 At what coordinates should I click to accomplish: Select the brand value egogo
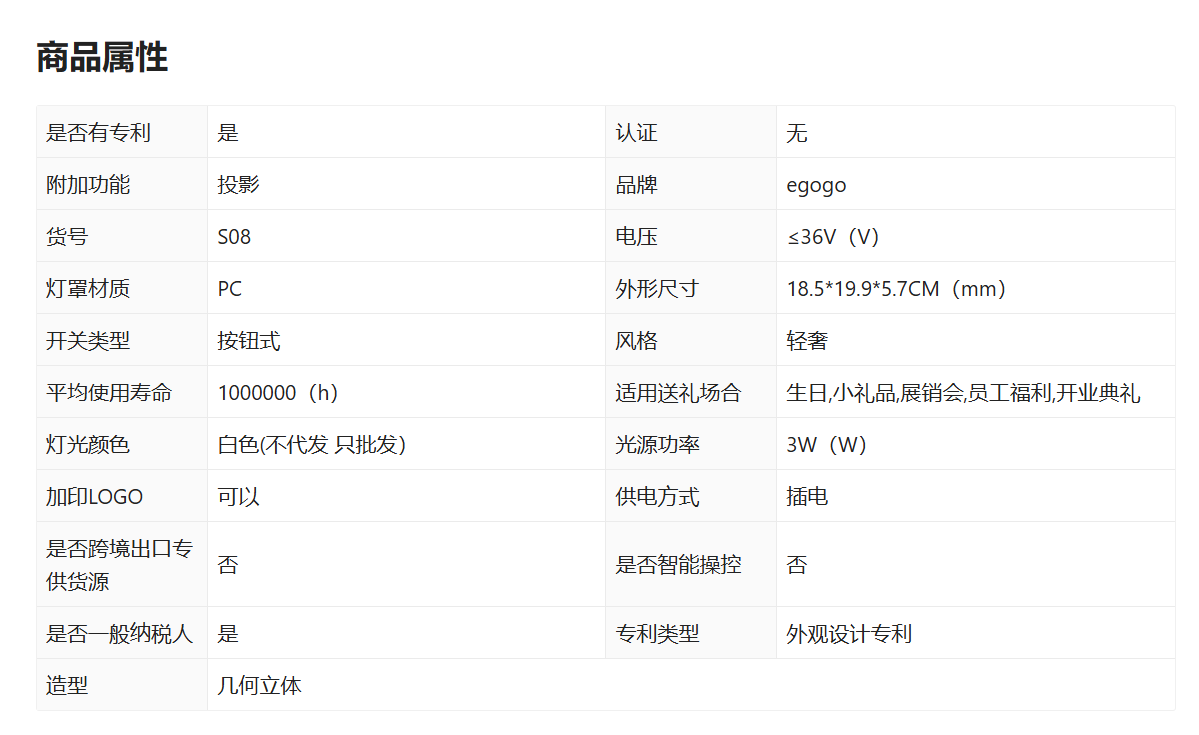click(816, 185)
